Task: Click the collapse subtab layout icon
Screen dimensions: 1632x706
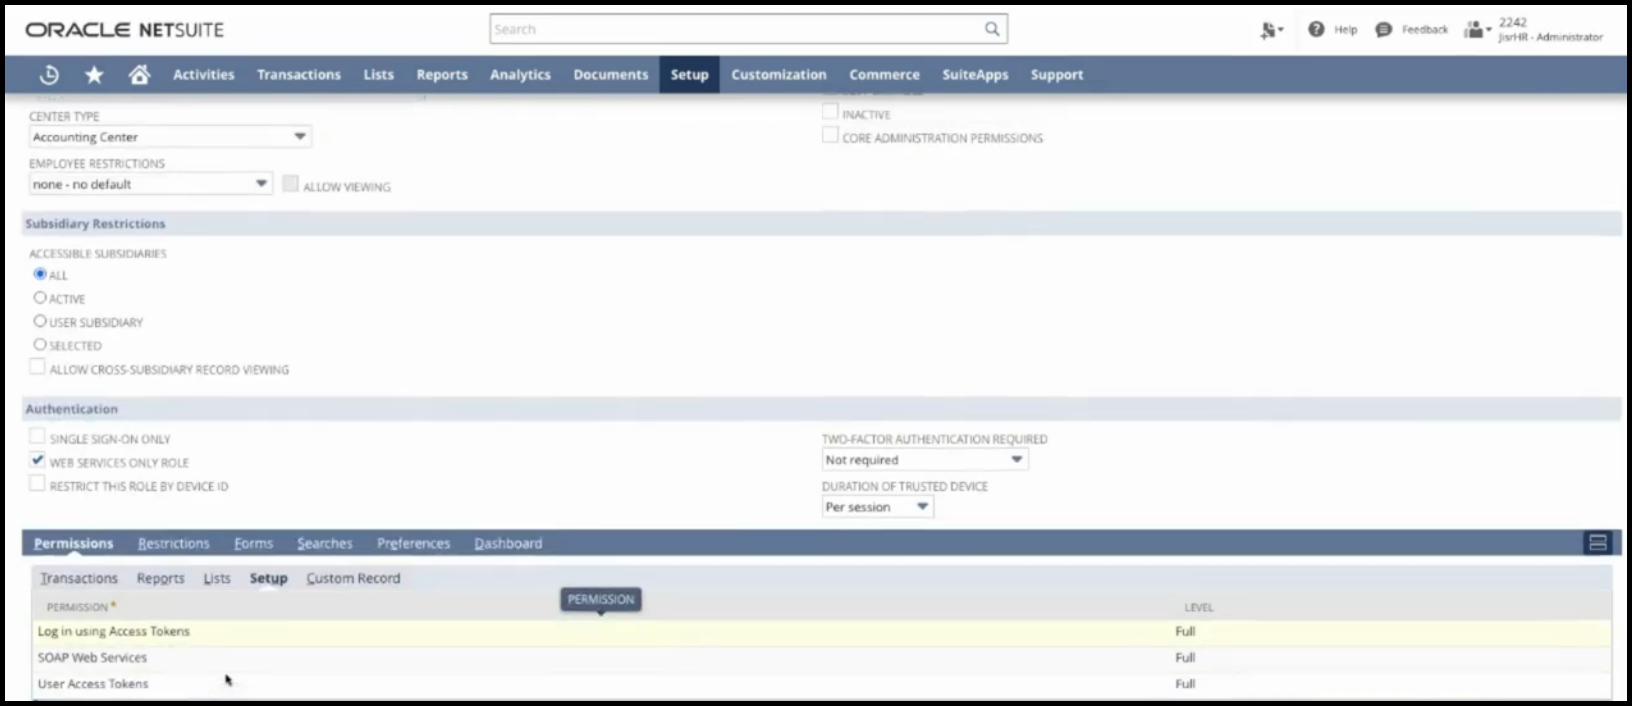Action: [1597, 543]
